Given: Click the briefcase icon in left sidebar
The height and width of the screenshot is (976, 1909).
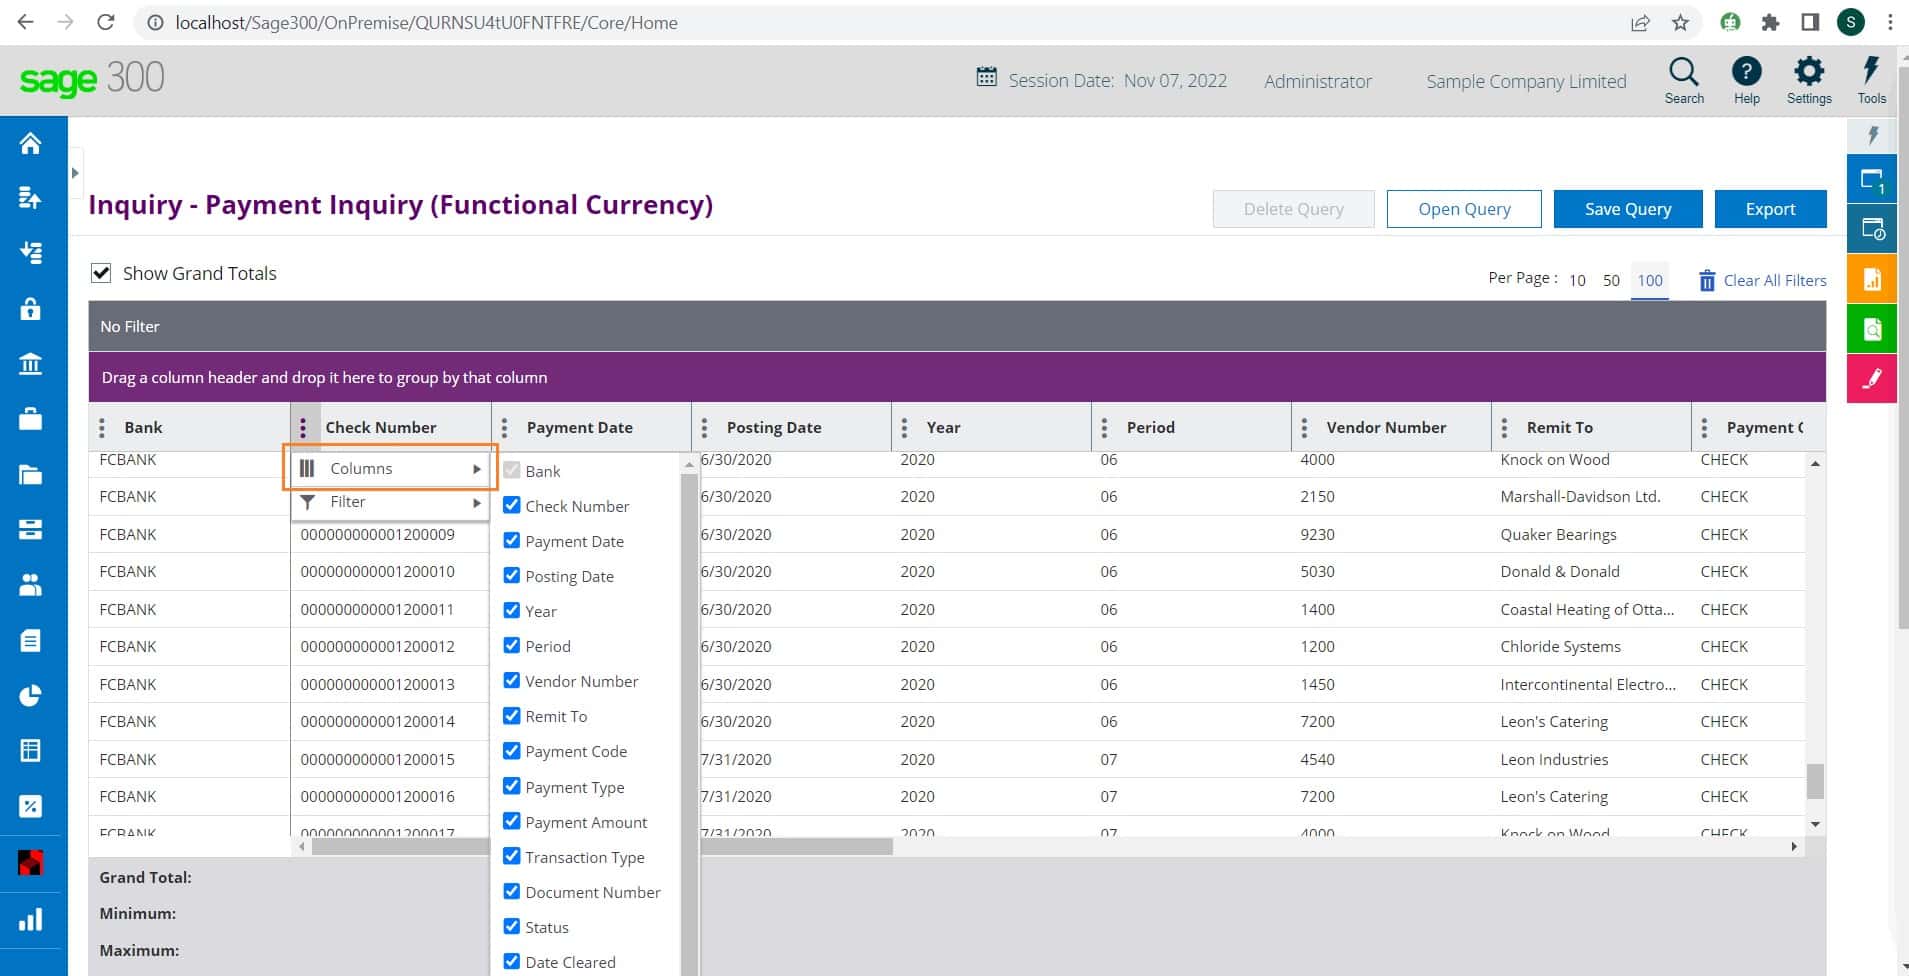Looking at the screenshot, I should click(x=30, y=419).
